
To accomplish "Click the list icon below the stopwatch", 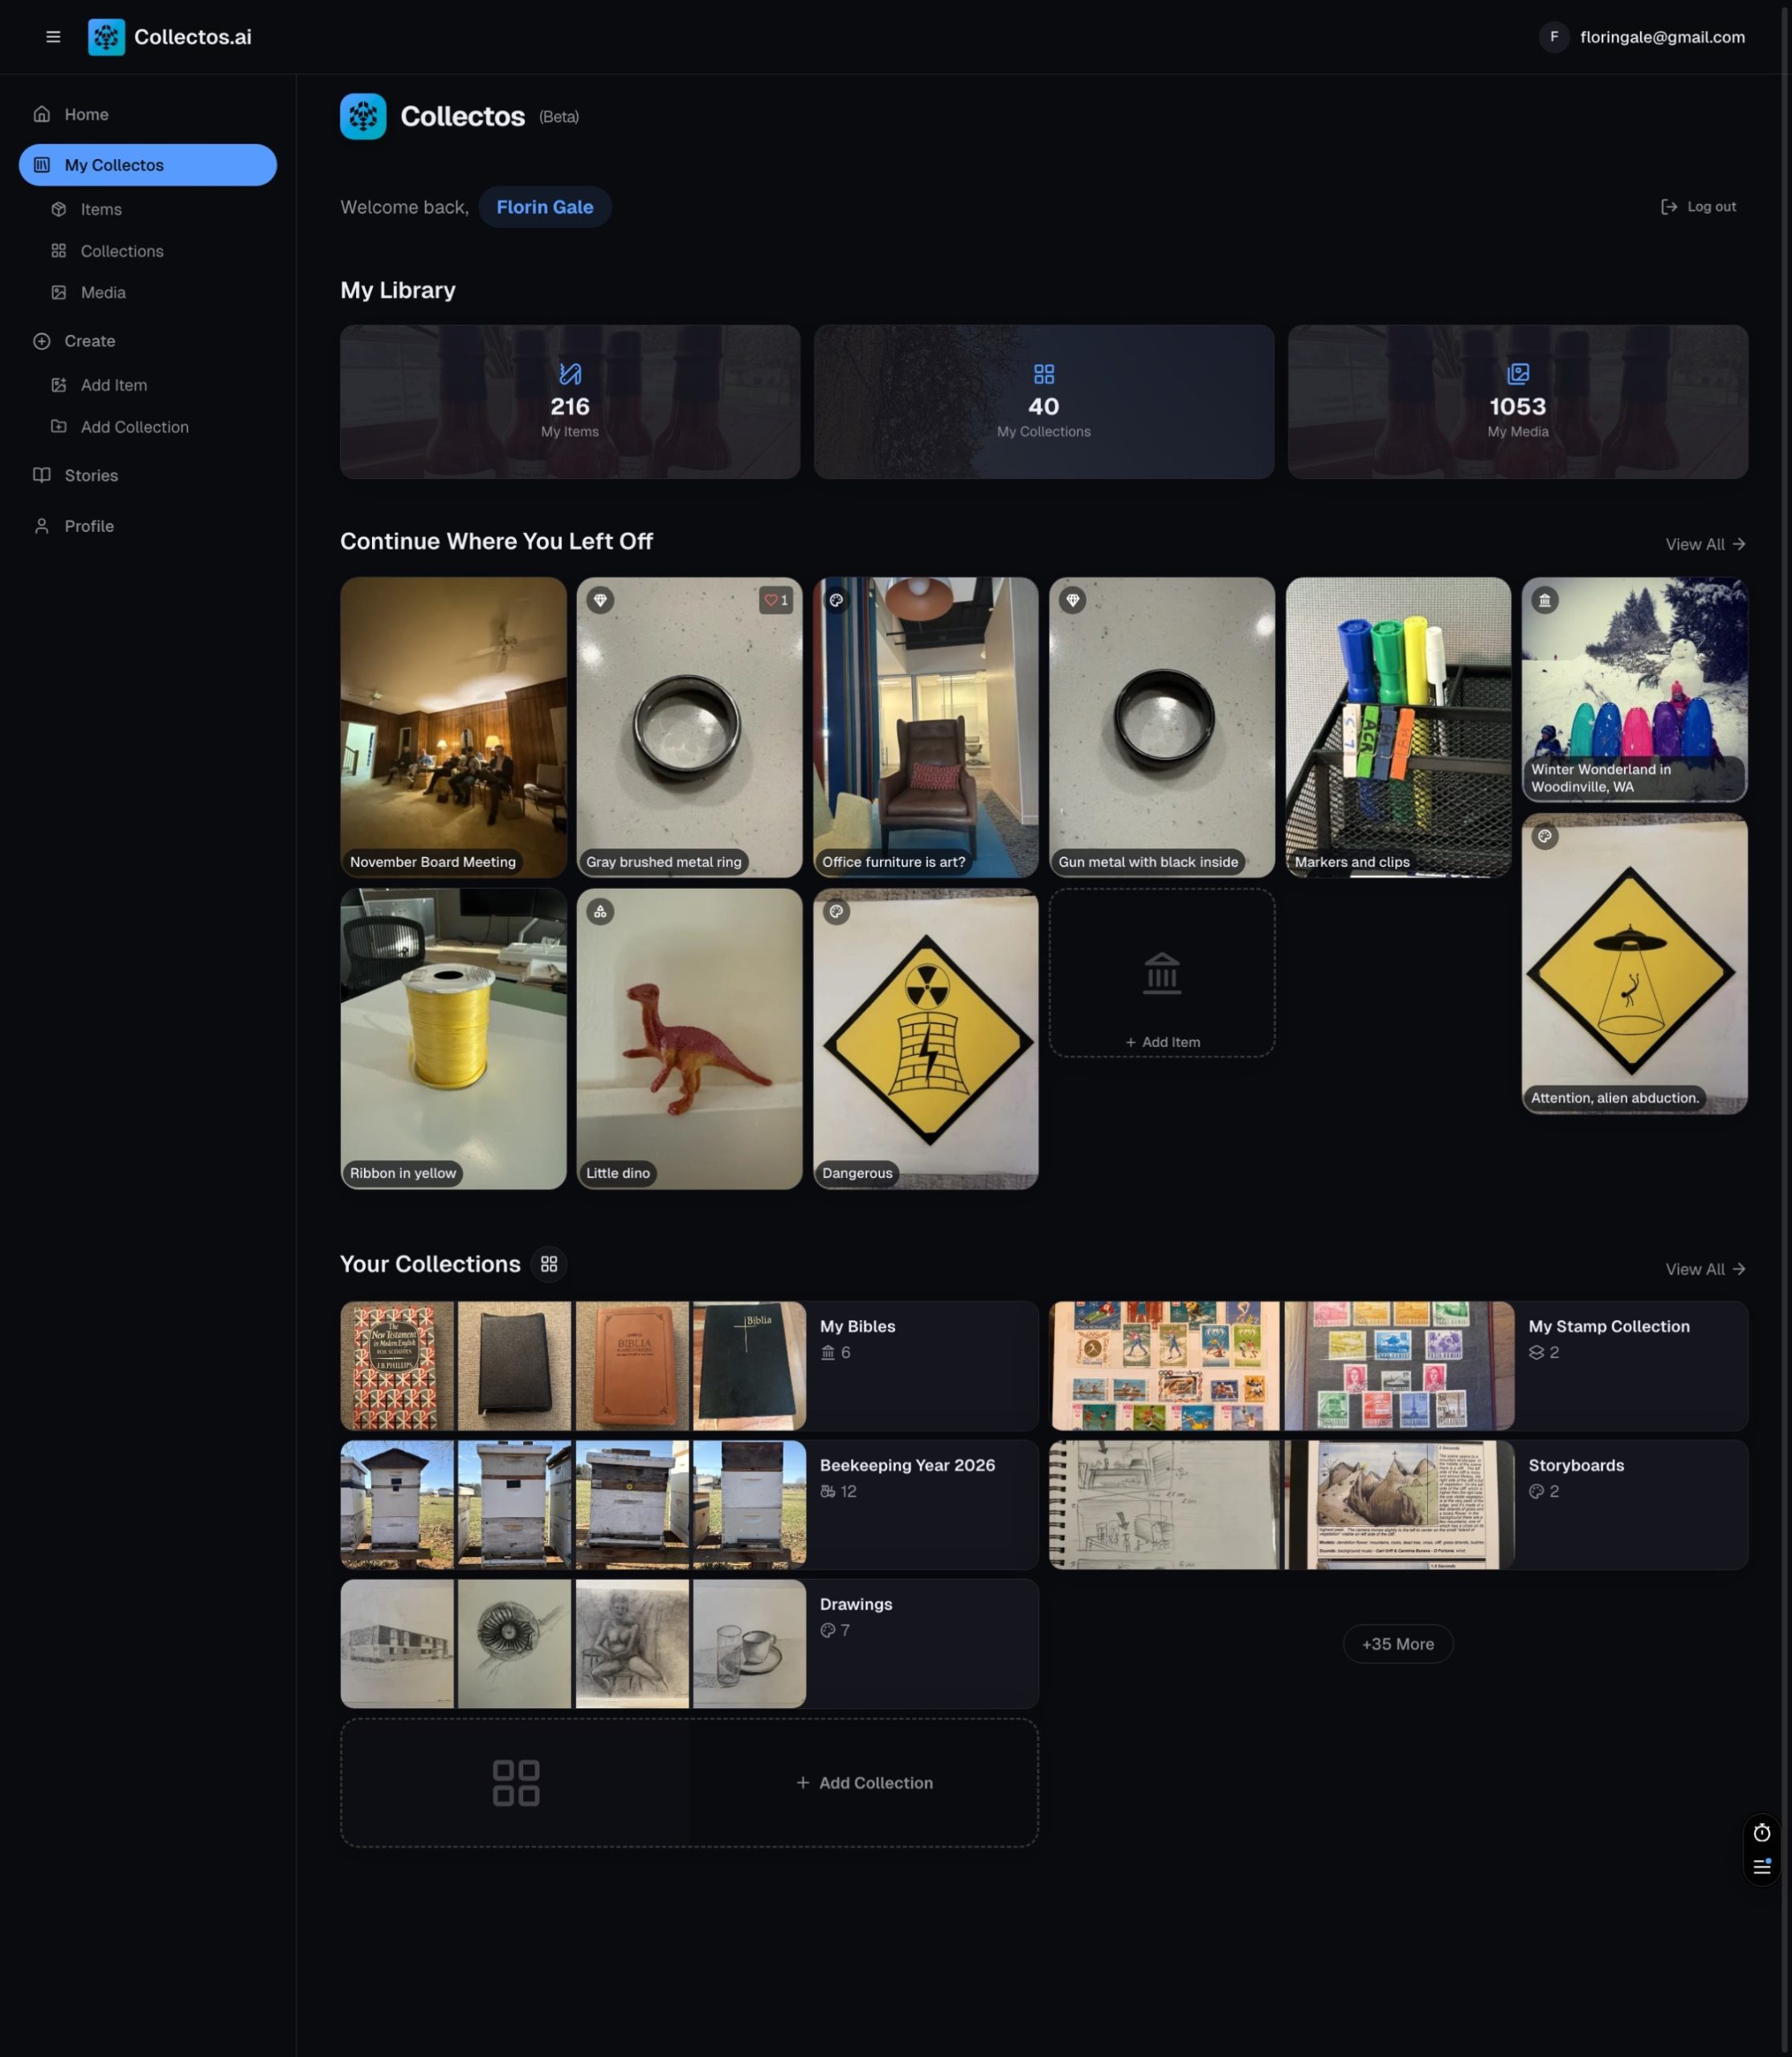I will click(x=1762, y=1867).
